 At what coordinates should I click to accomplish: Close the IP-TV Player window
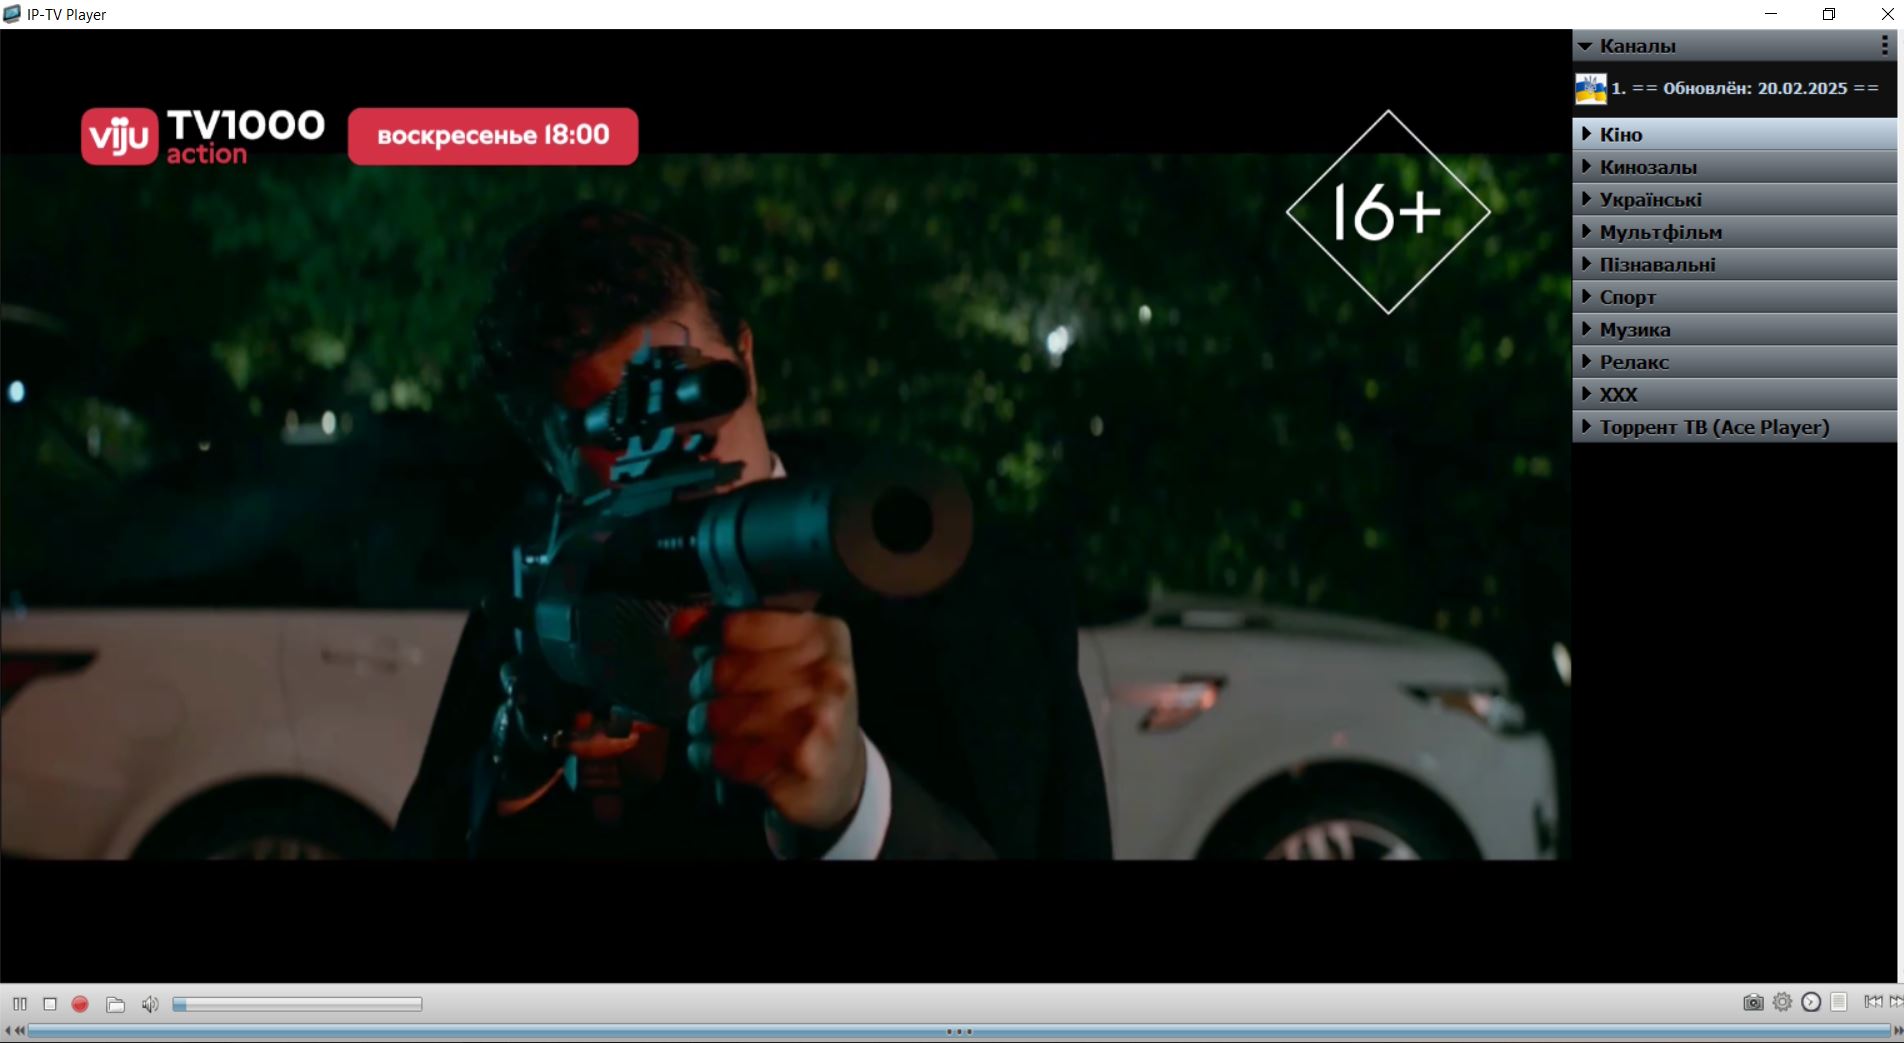(1887, 14)
